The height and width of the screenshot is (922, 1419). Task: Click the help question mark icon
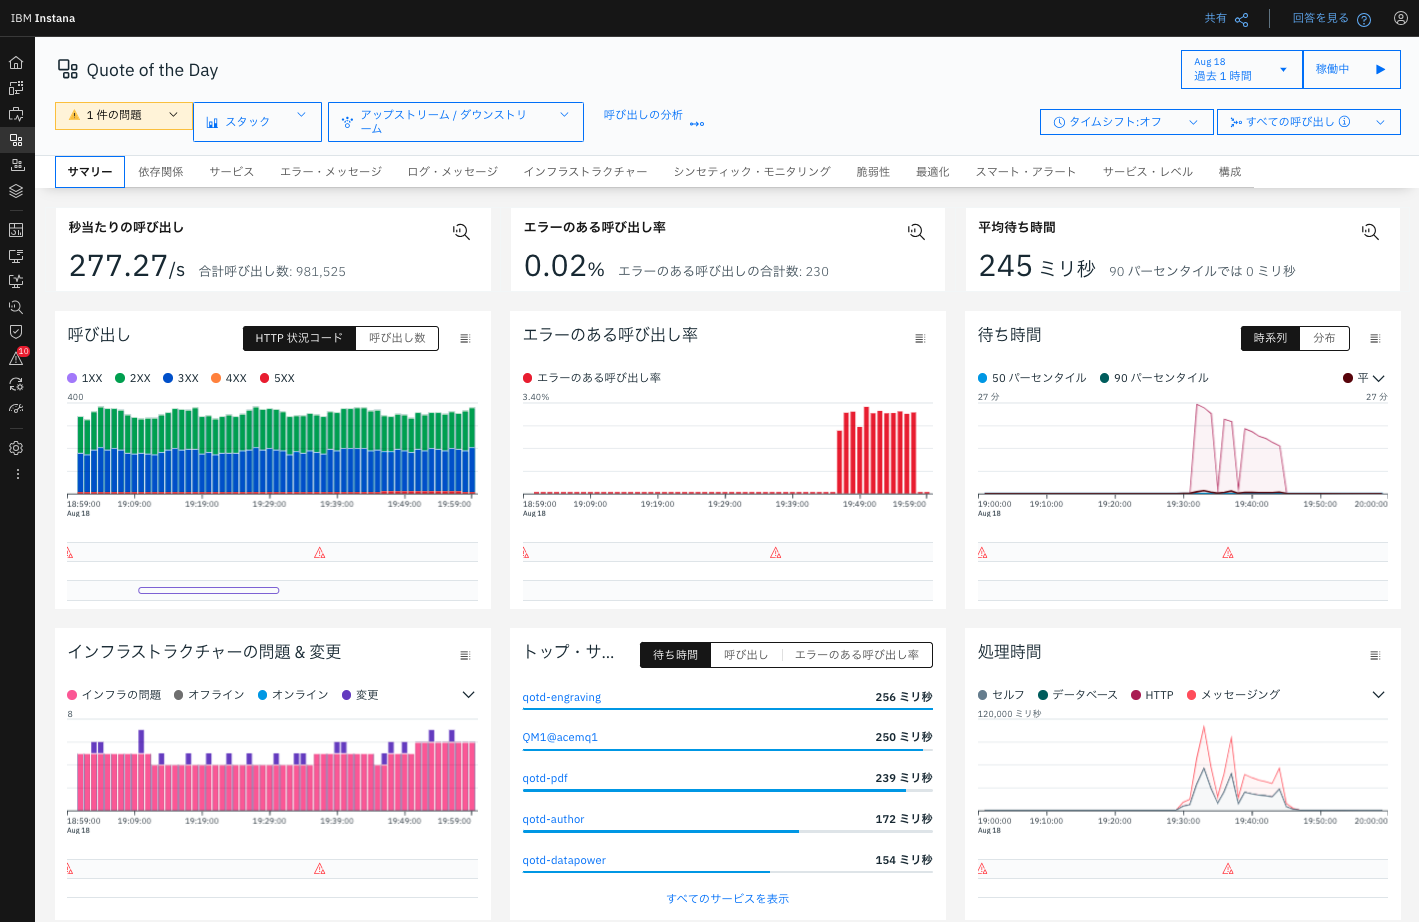pos(1364,19)
